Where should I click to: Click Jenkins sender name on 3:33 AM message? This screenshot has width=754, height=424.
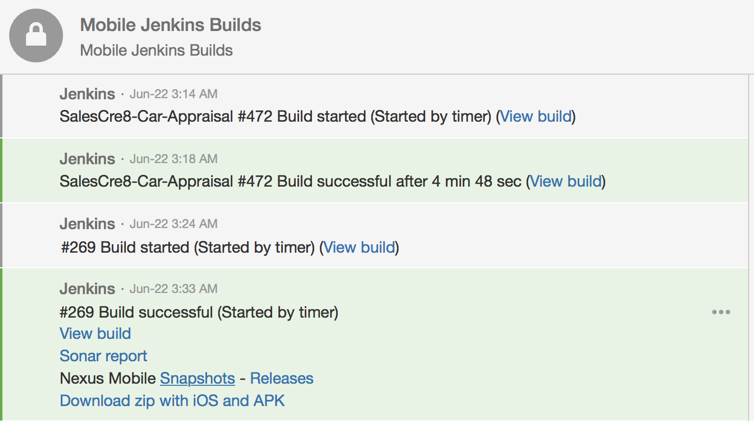[87, 288]
